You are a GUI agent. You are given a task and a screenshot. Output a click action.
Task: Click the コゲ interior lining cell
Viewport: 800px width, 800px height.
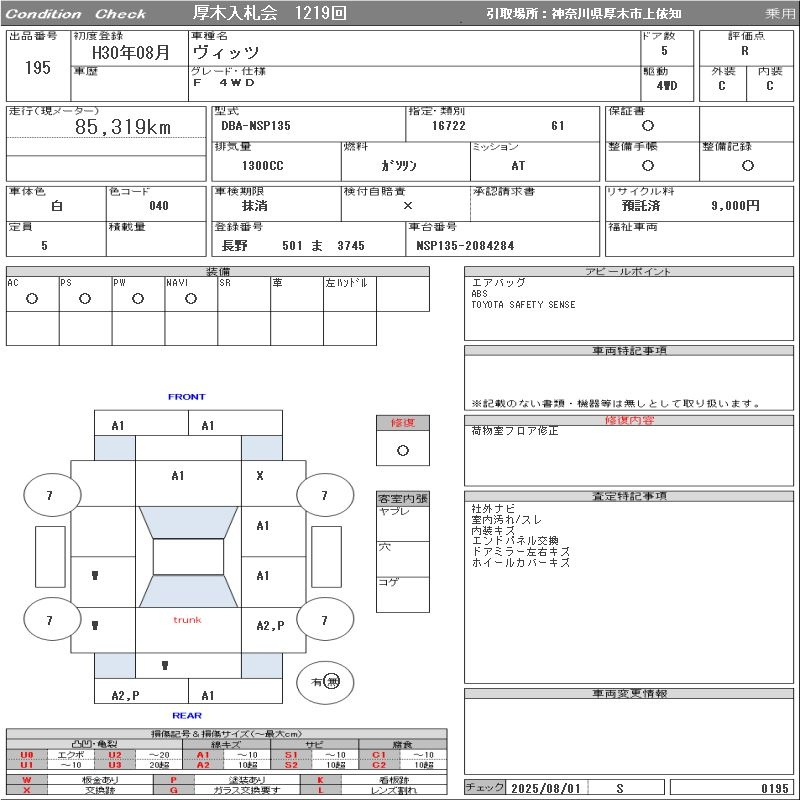point(403,594)
